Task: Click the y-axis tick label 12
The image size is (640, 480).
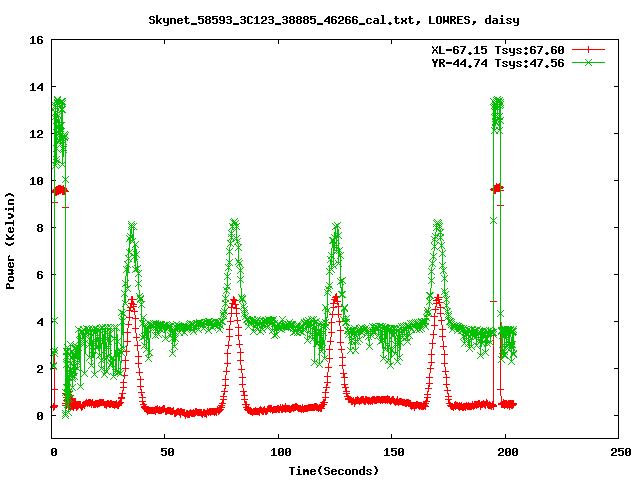Action: (36, 134)
